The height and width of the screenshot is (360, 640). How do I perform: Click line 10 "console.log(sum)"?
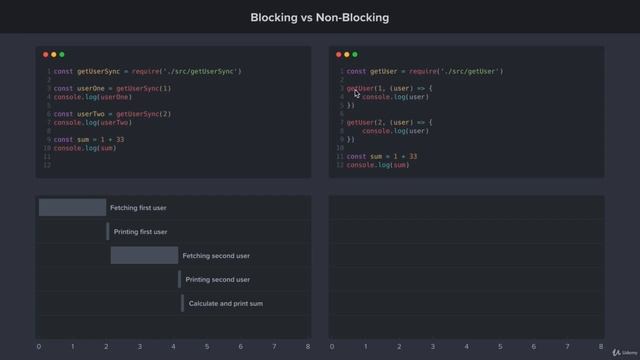click(x=85, y=148)
